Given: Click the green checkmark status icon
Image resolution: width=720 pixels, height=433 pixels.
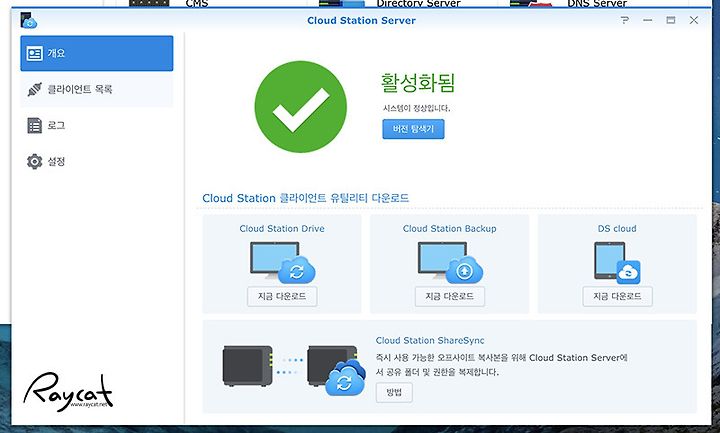Looking at the screenshot, I should (x=301, y=107).
